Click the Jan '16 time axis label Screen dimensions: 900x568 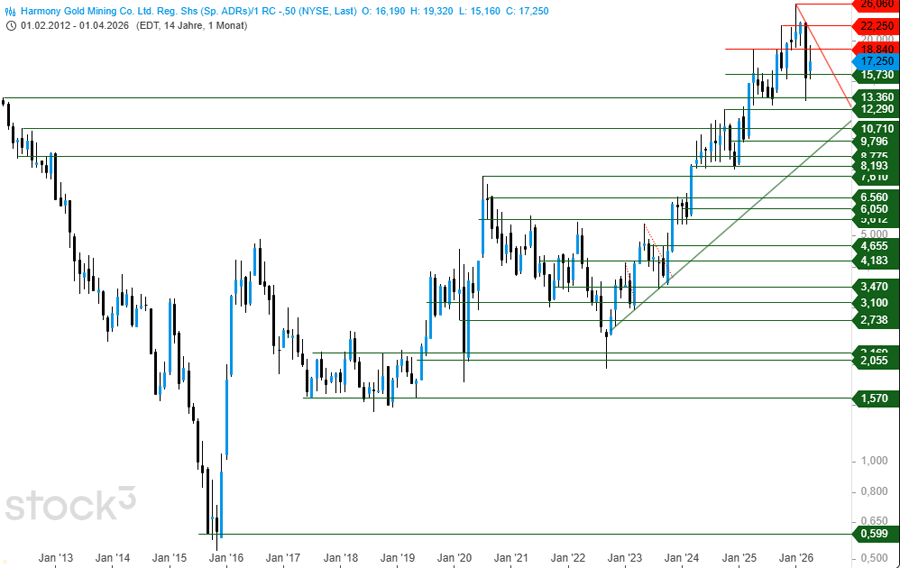click(226, 557)
